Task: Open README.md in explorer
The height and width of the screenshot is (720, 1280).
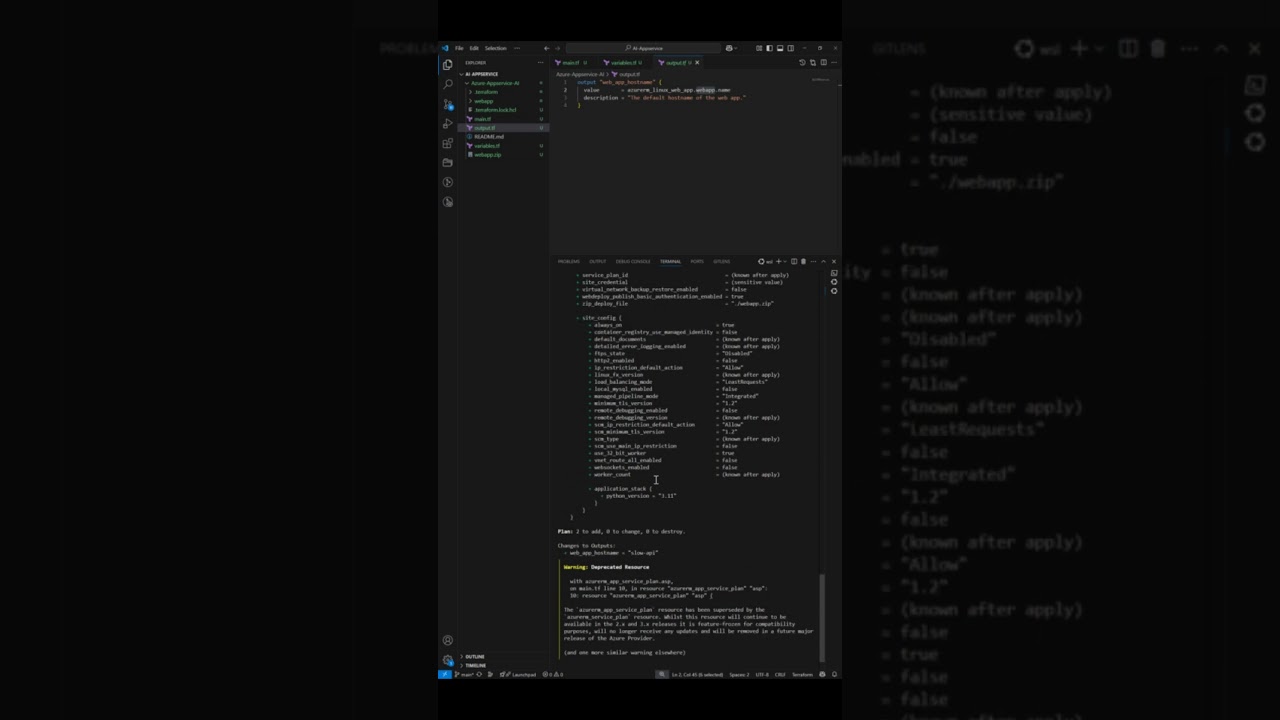Action: [x=503, y=136]
